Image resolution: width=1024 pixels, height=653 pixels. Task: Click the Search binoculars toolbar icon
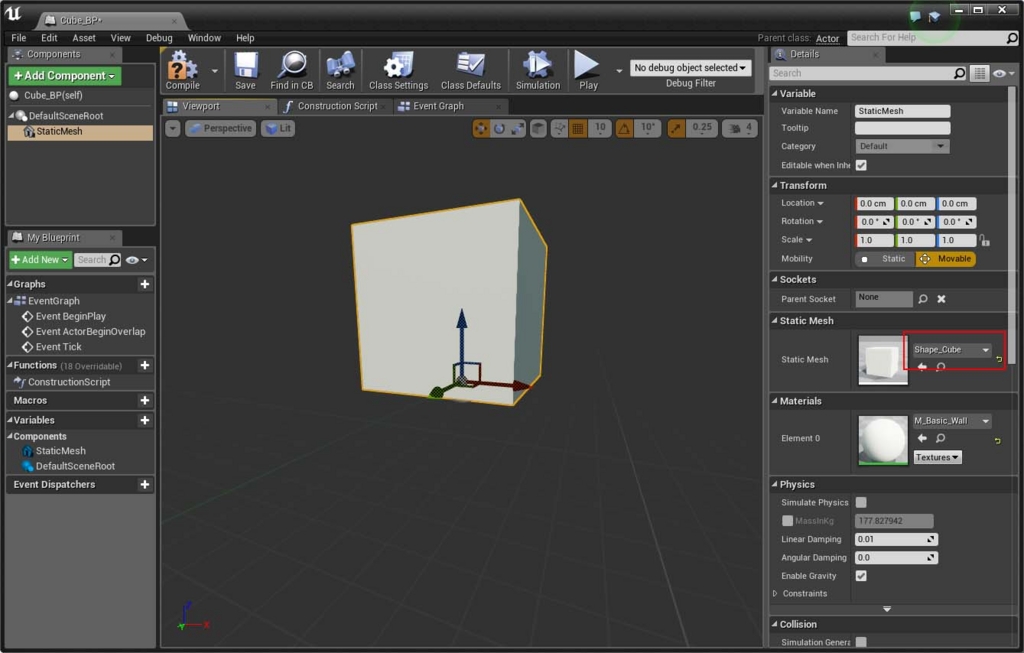[x=340, y=70]
